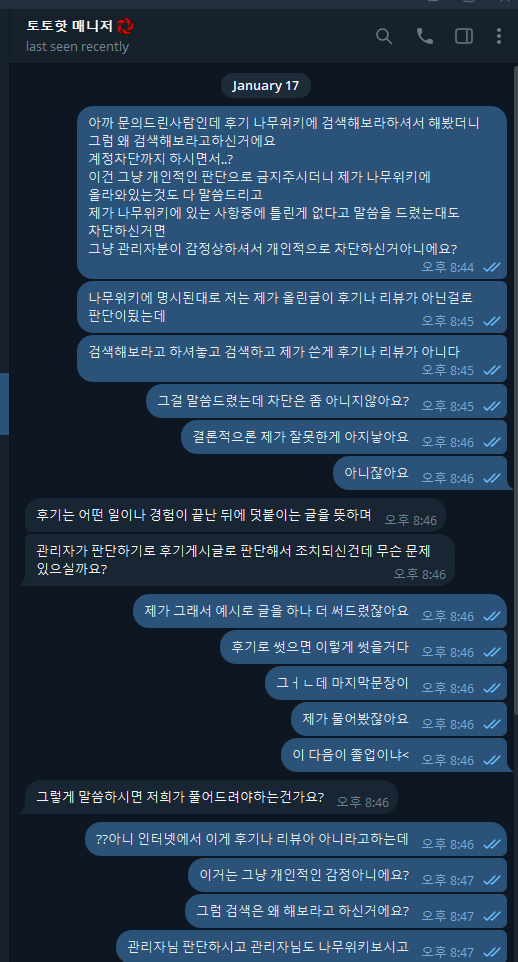Click the reply '관리자가 판단하기로 후기게시글로'
518x962 pixels.
[239, 560]
